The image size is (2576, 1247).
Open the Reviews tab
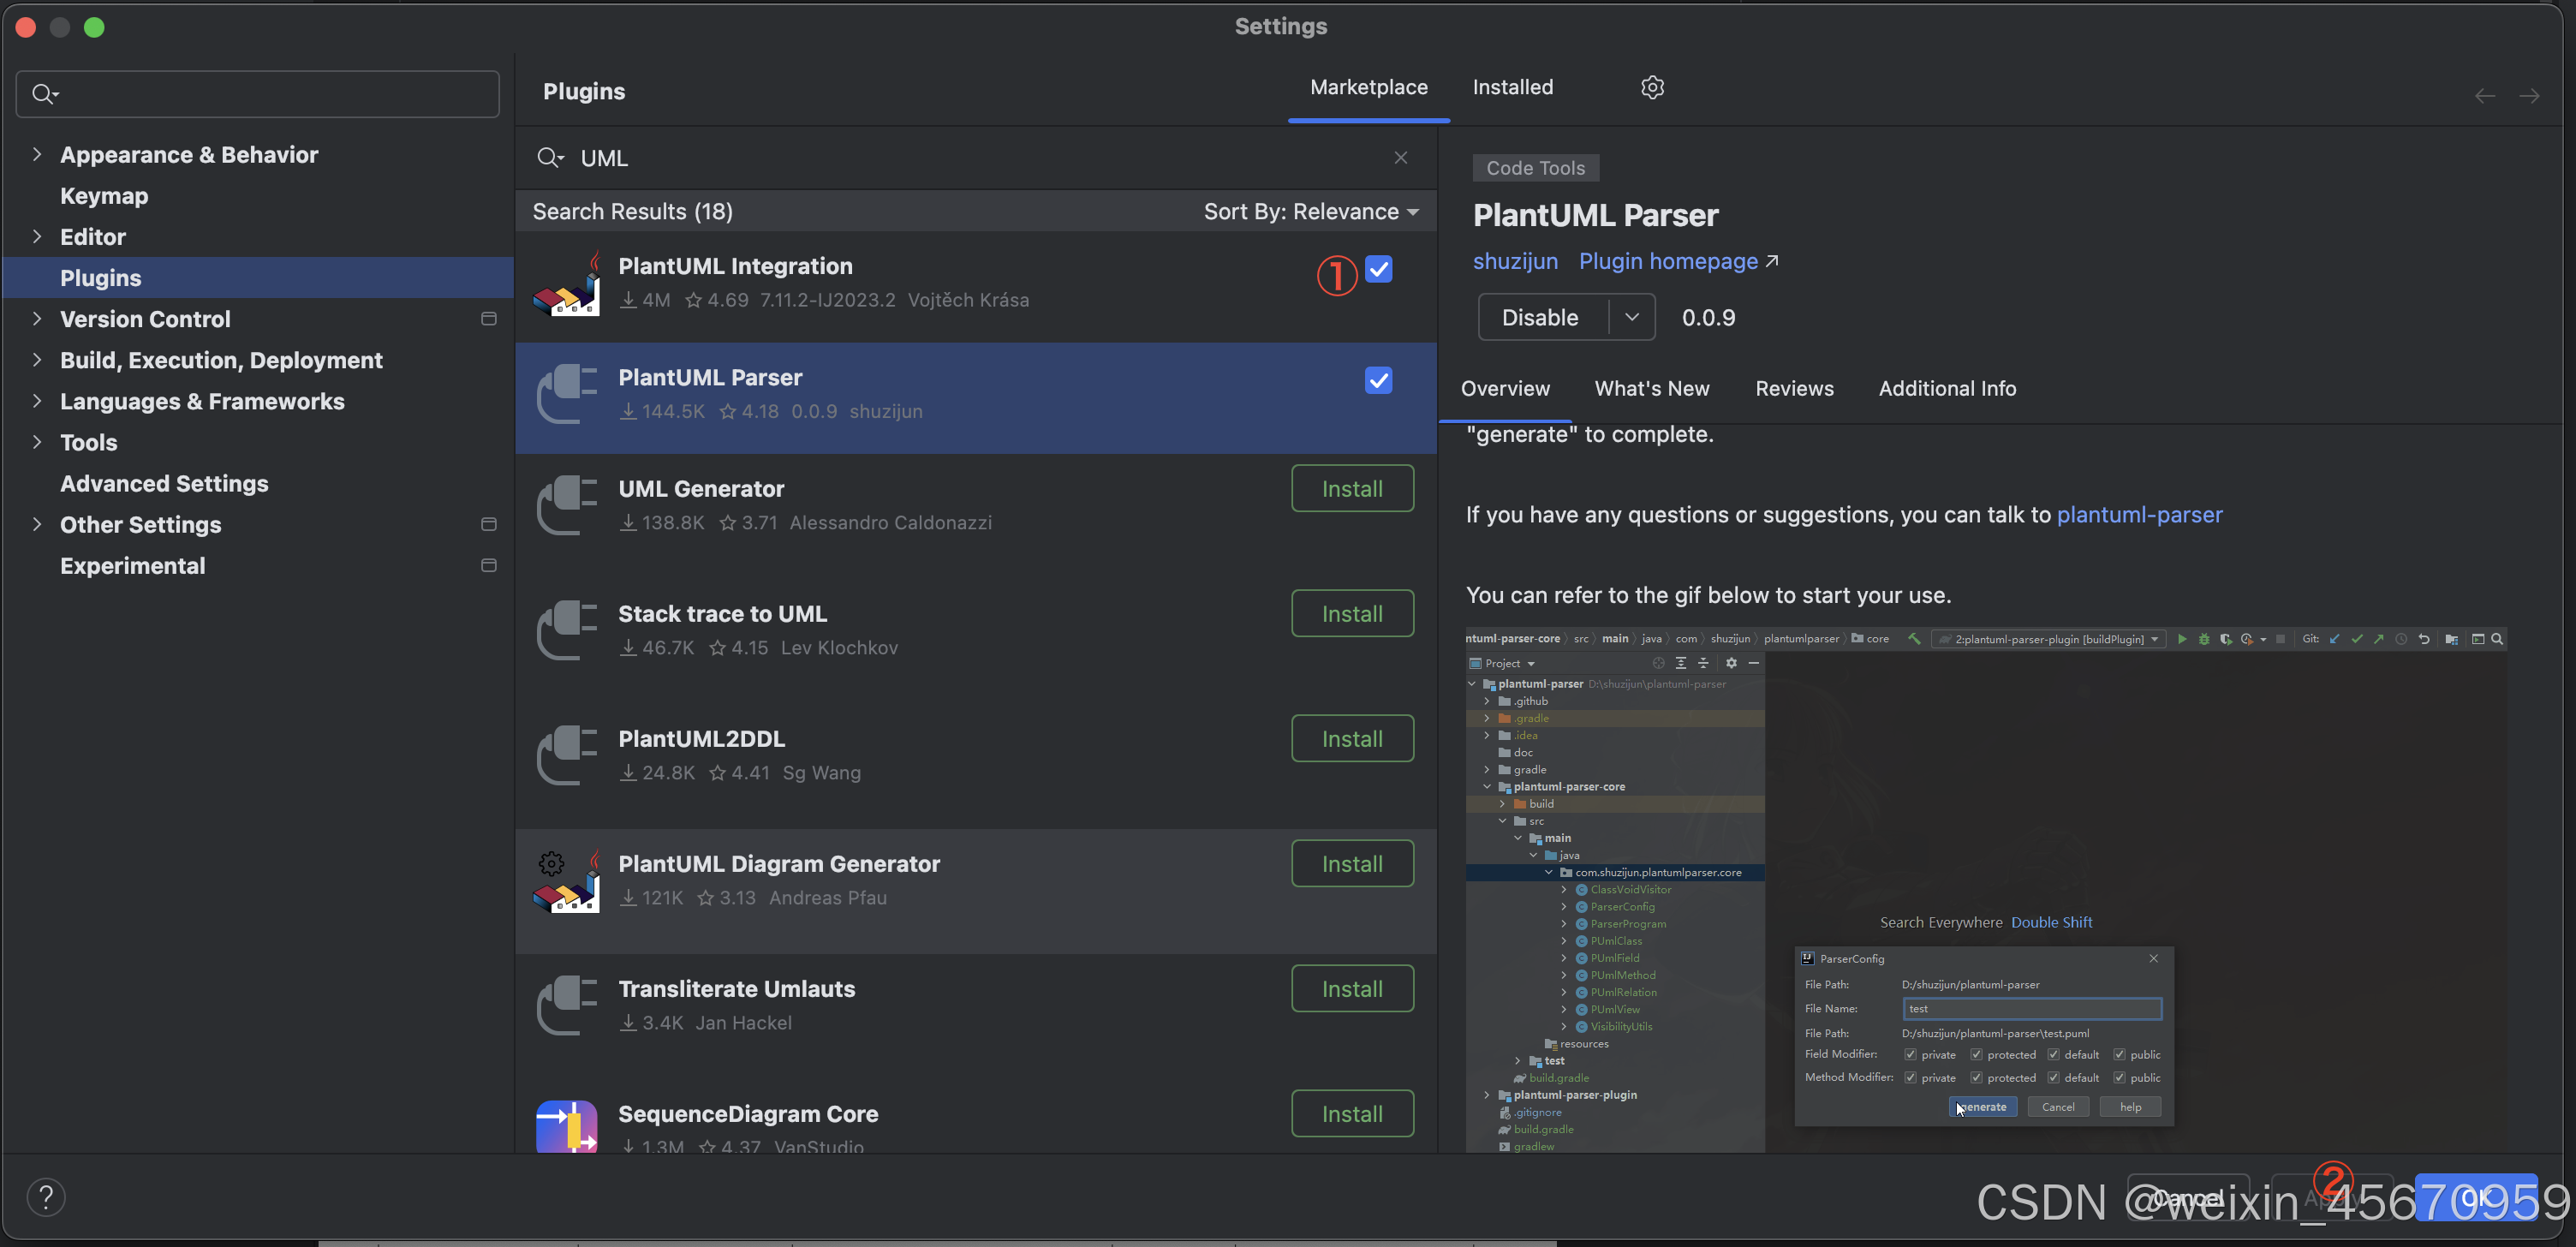coord(1794,388)
